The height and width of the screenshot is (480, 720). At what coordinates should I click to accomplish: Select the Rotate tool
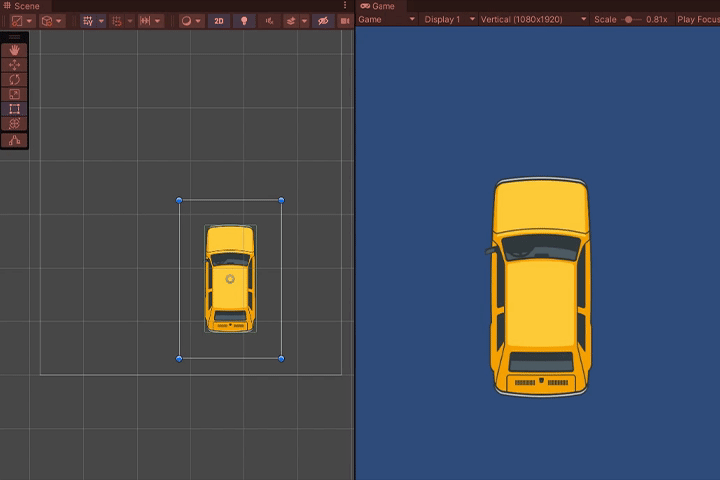click(x=14, y=79)
